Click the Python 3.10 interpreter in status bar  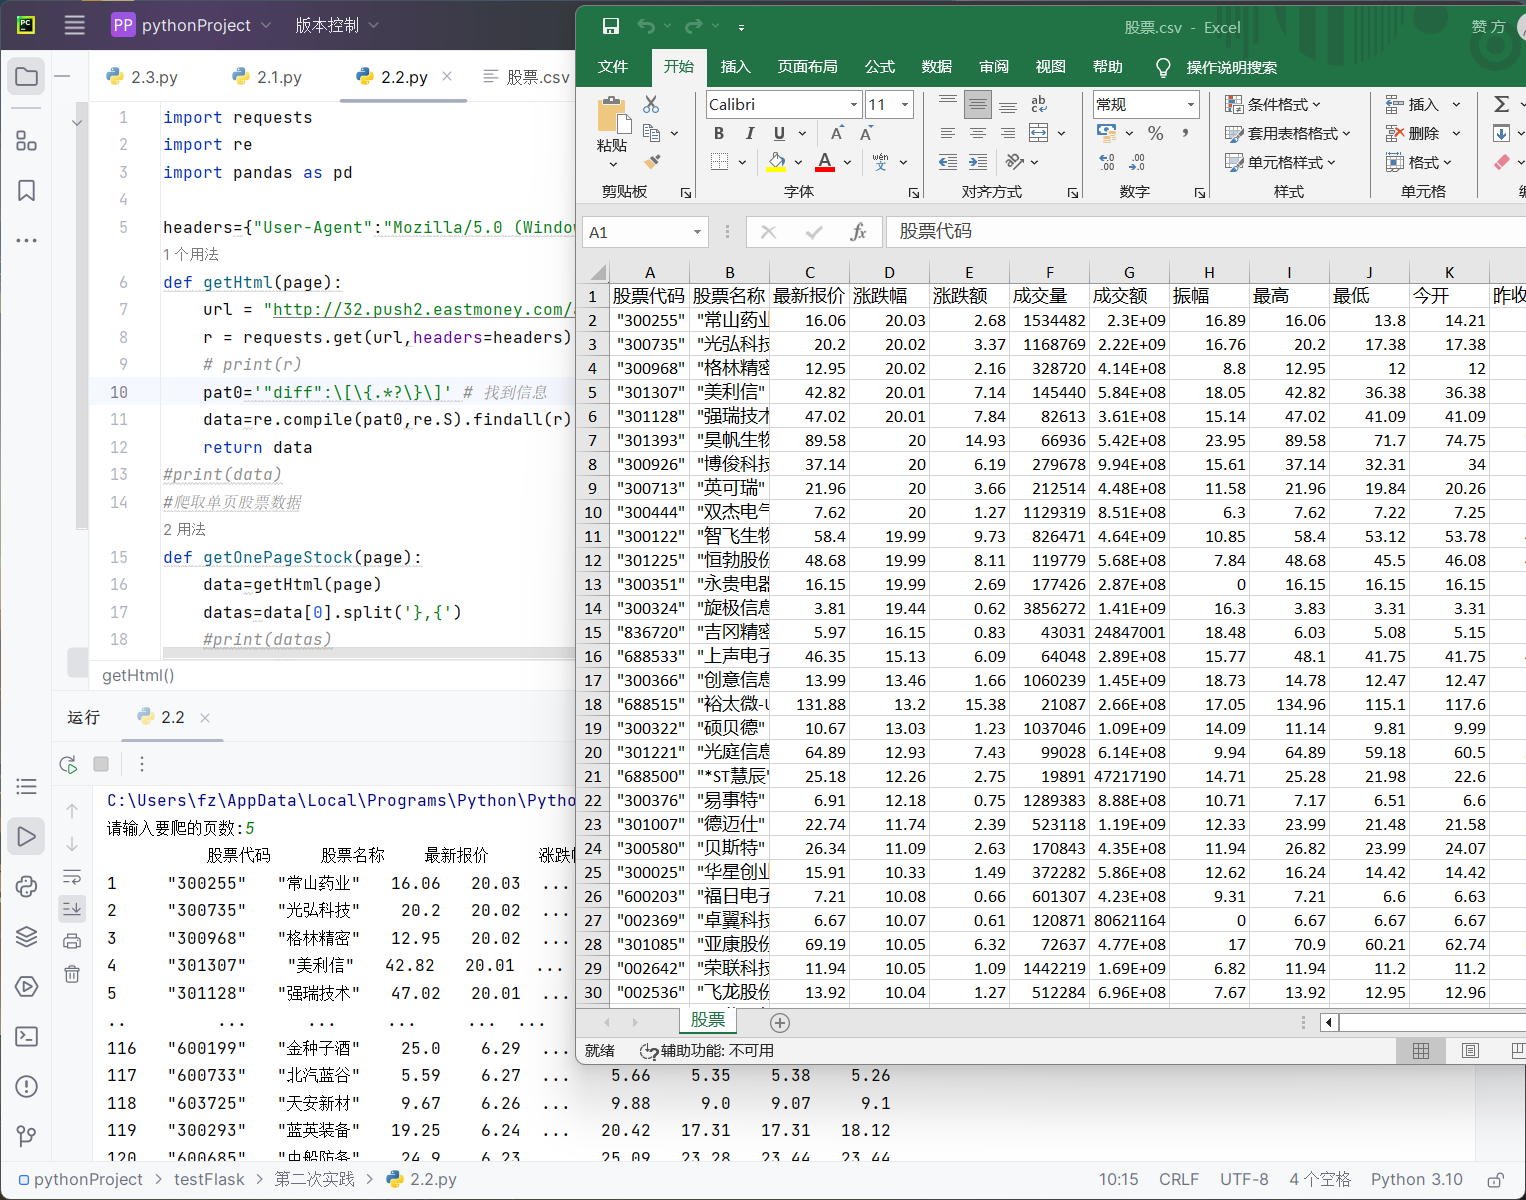point(1416,1179)
